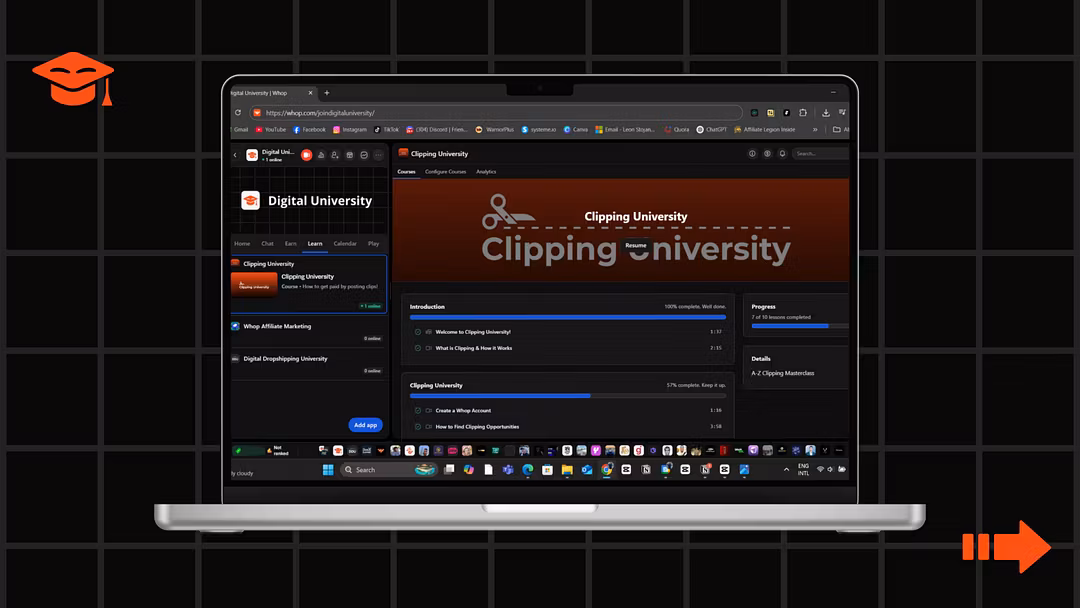The width and height of the screenshot is (1080, 608).
Task: Open the Whop Affiliate Marketing app
Action: 309,332
